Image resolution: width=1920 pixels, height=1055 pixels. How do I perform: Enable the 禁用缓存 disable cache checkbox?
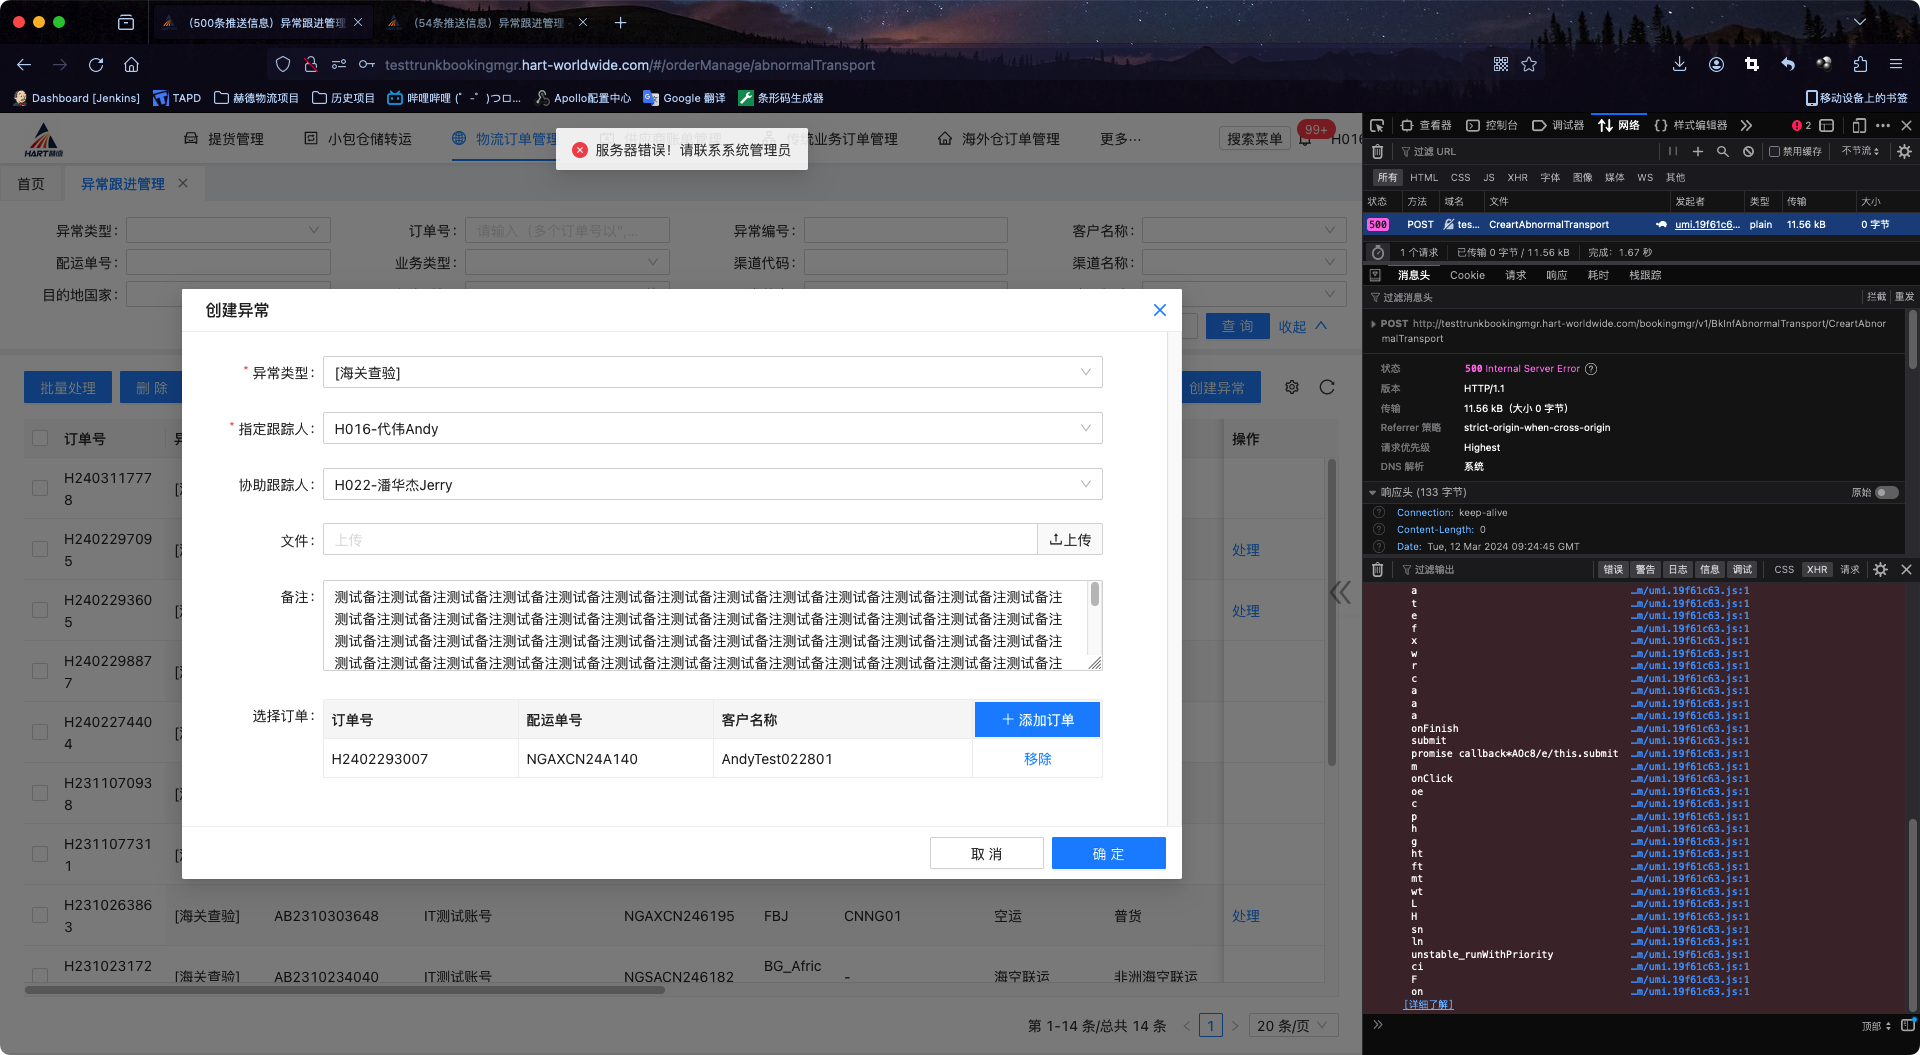[x=1774, y=151]
